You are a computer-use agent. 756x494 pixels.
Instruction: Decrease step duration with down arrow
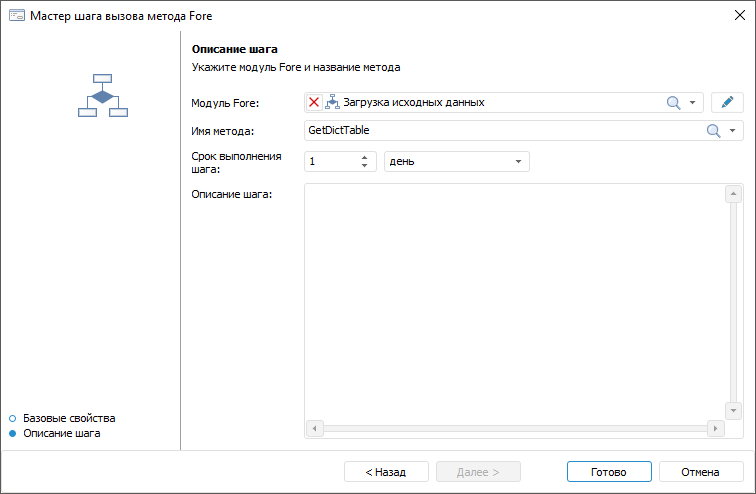tap(364, 166)
